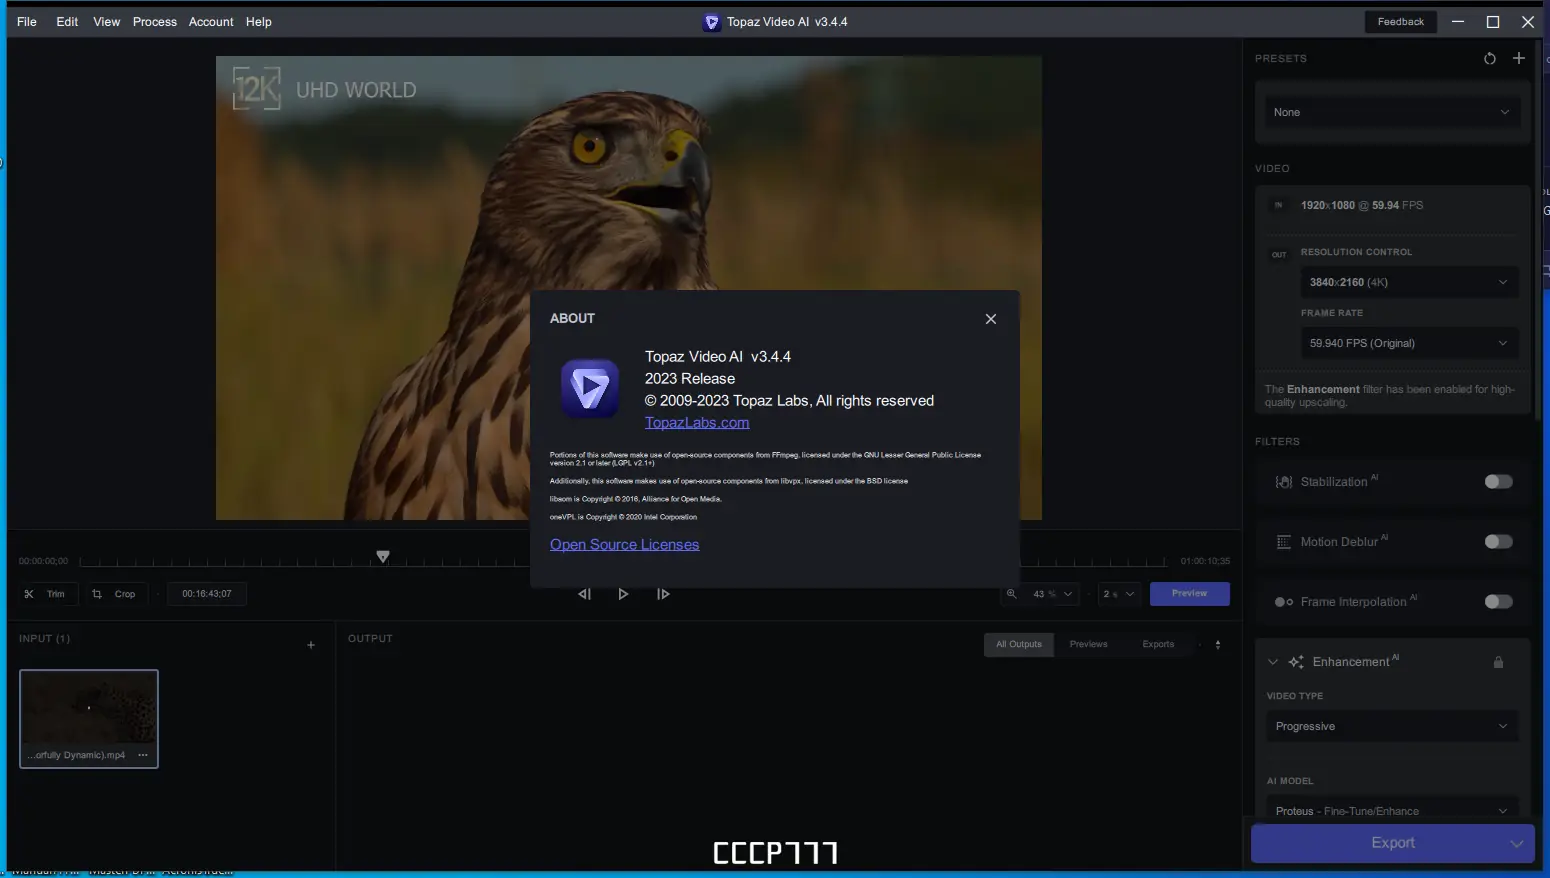Click the Frame Interpolation filter icon

click(1284, 602)
